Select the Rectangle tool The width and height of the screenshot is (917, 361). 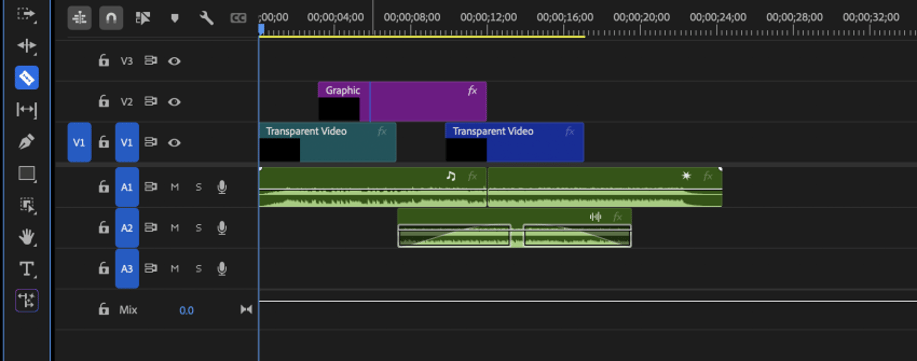pos(27,173)
